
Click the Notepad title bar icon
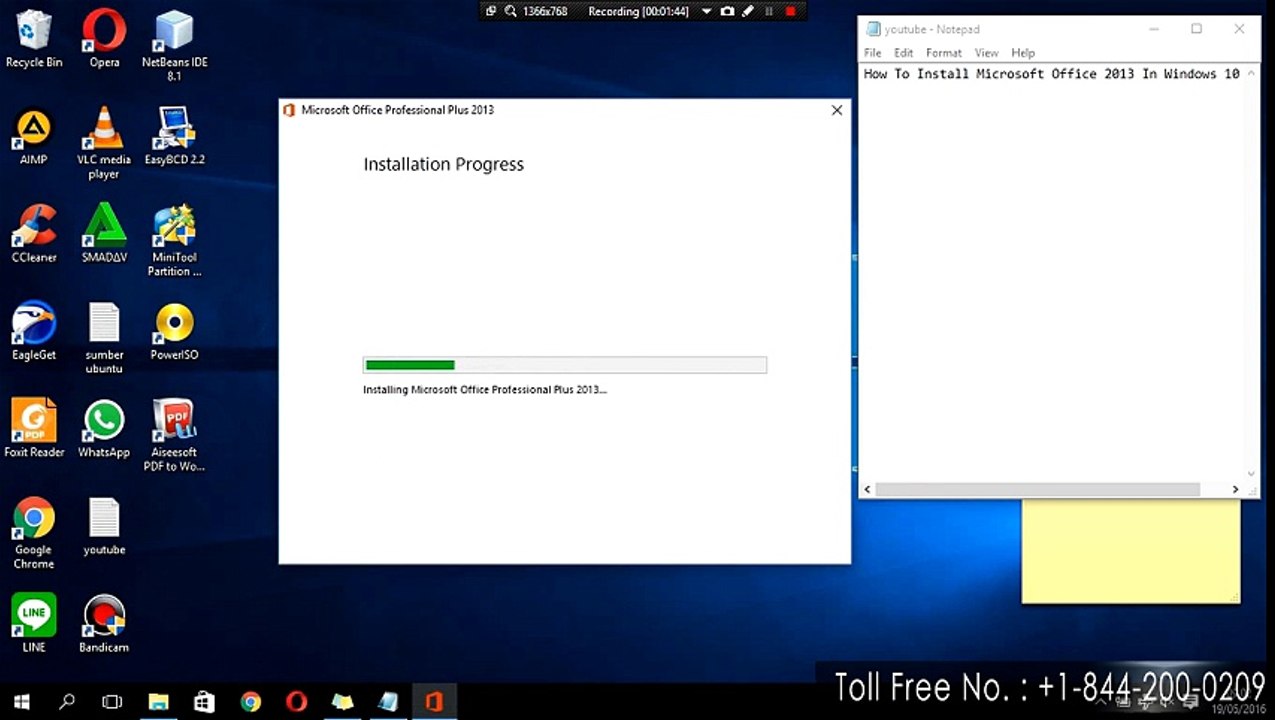(873, 29)
